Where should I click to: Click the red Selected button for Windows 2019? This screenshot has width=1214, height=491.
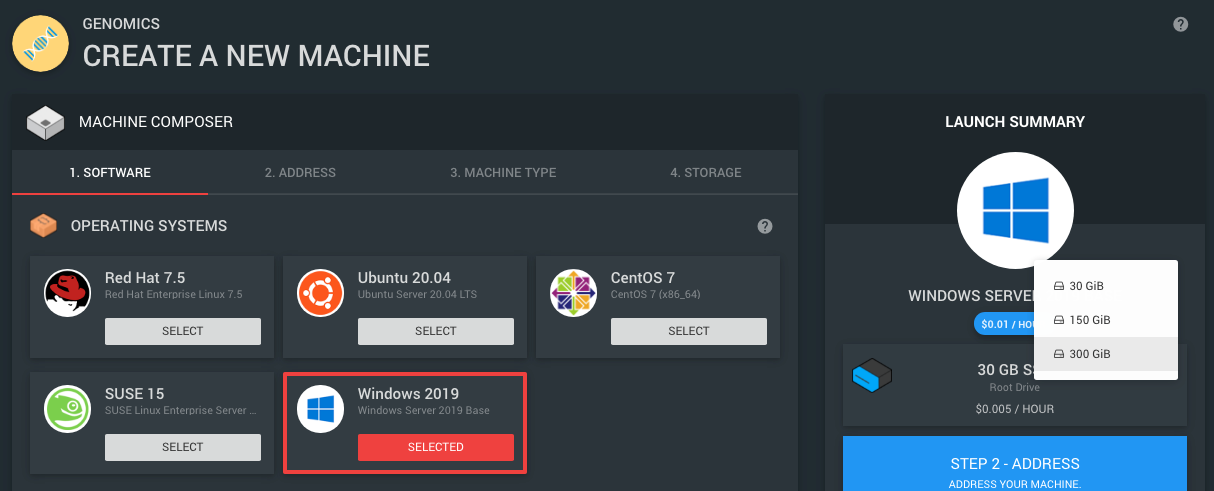(x=436, y=447)
